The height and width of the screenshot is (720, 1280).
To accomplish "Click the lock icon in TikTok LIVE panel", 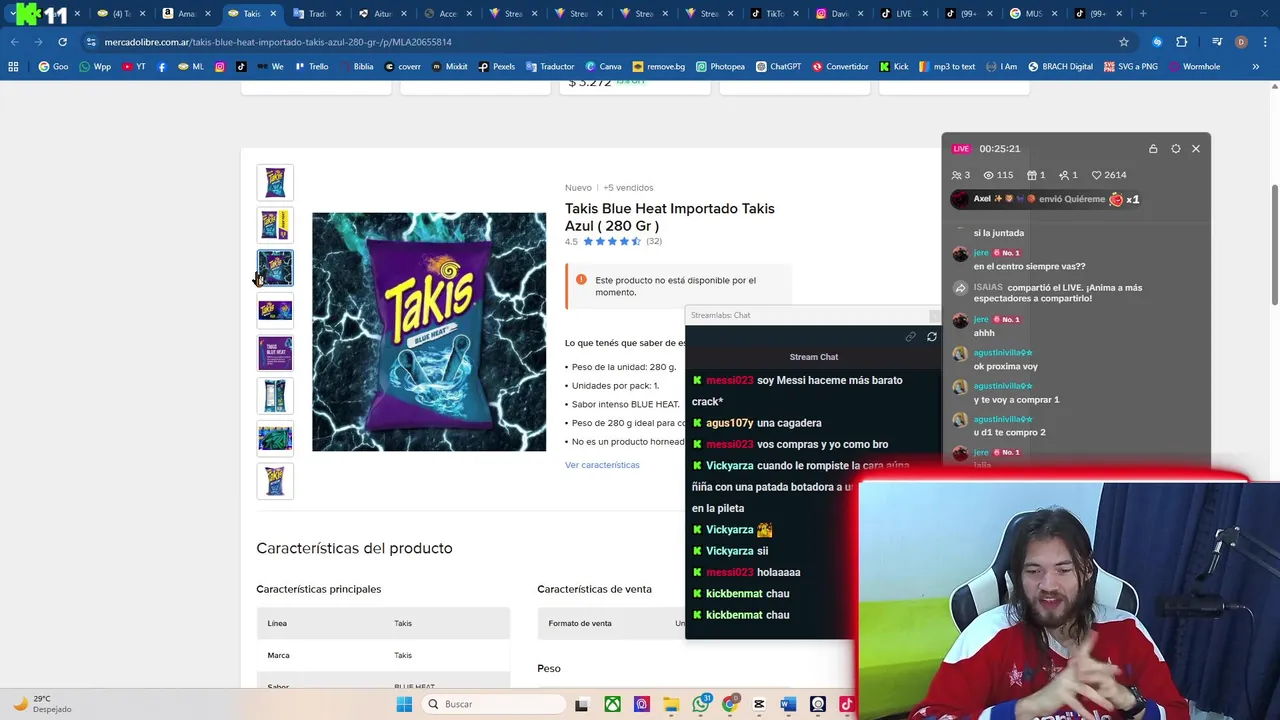I will click(1153, 149).
